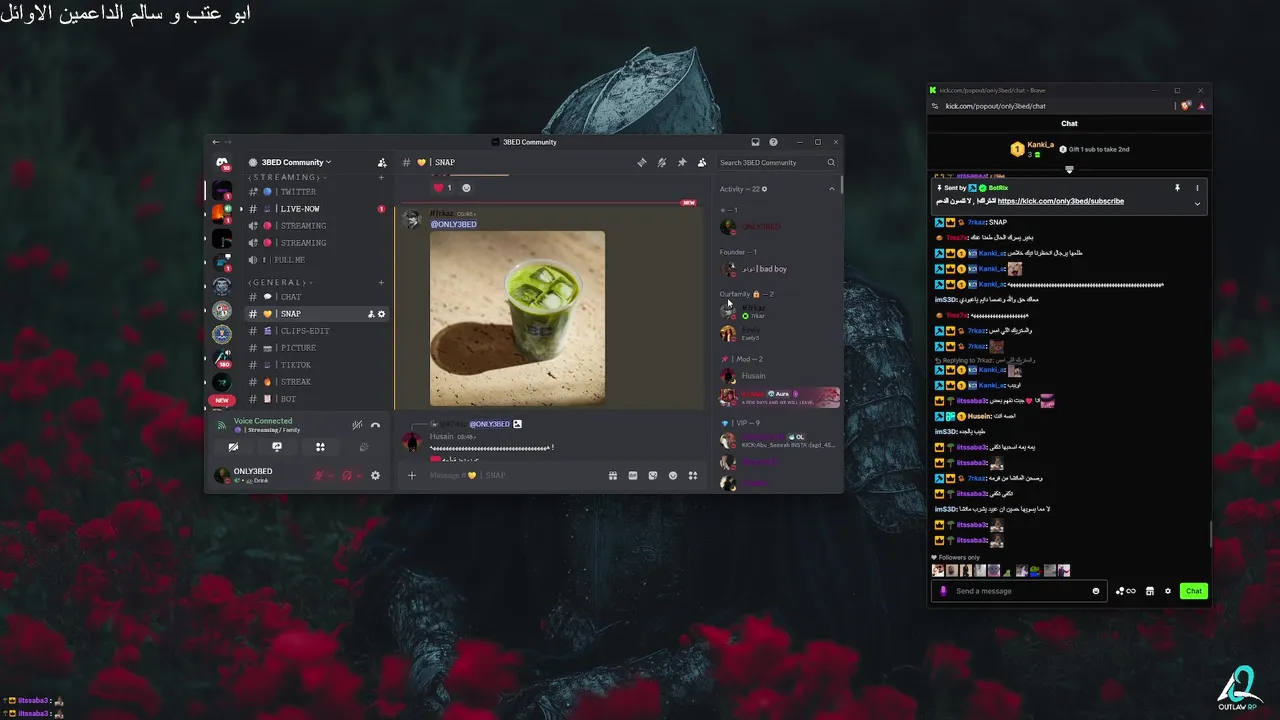Open pinned message options menu in Kick chat

click(1197, 188)
